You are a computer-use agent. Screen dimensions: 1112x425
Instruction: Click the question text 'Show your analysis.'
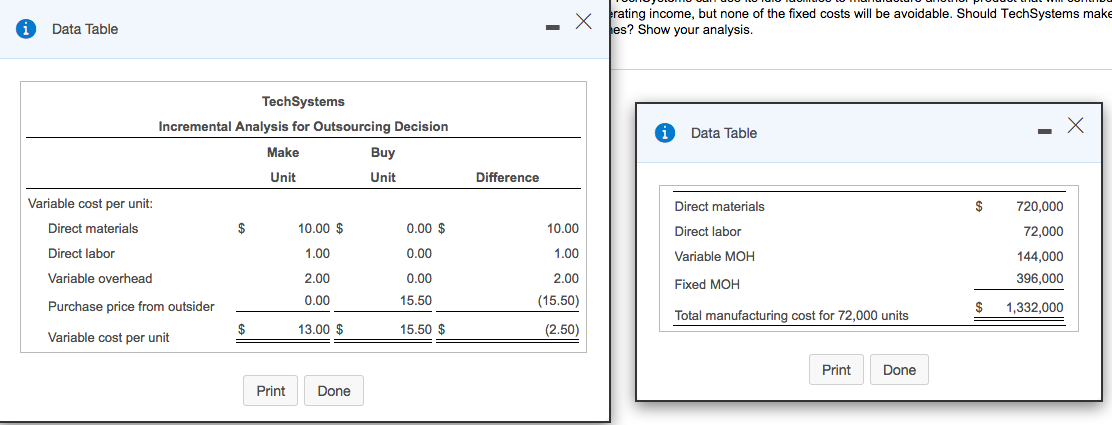pos(695,31)
